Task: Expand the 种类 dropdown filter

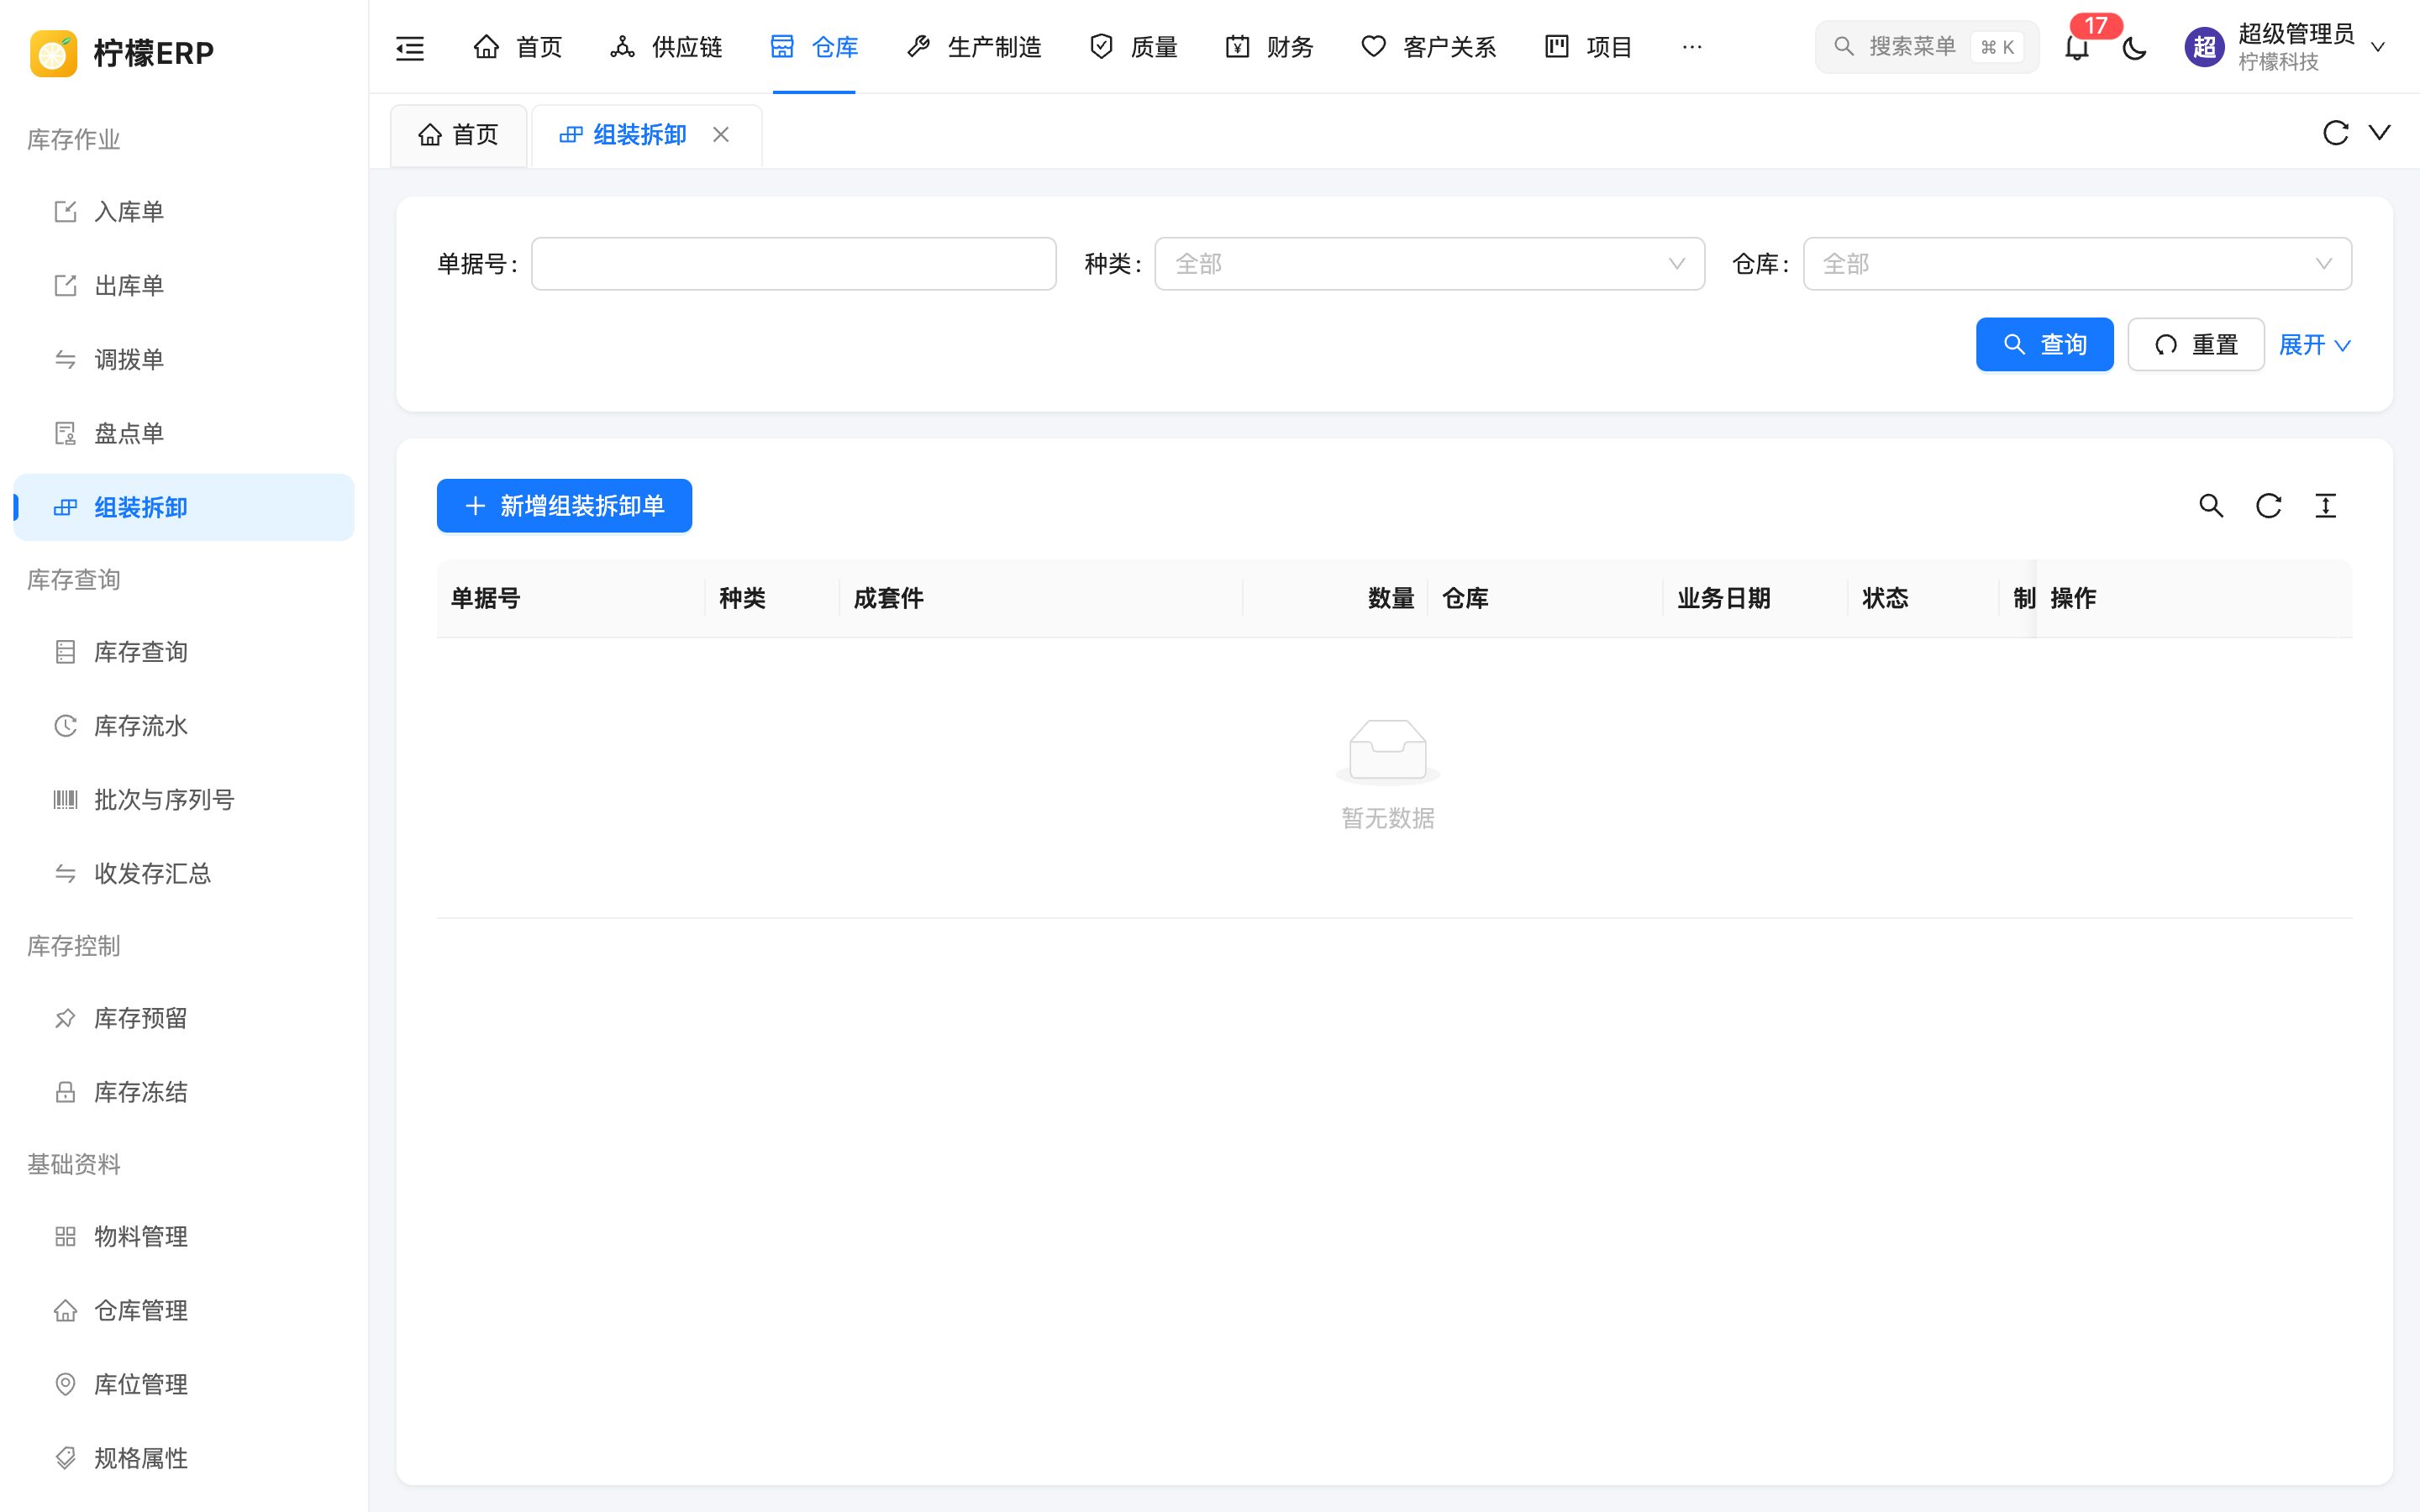Action: tap(1429, 264)
